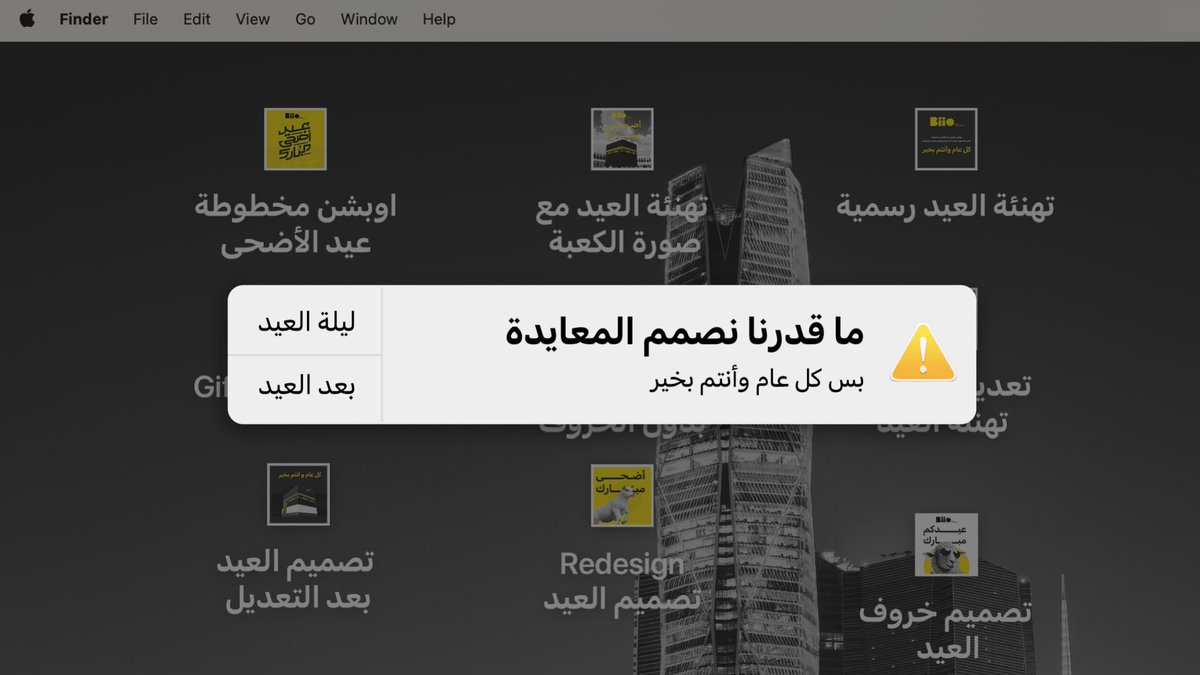The width and height of the screenshot is (1200, 675).
Task: Click the ليلة العيد dialog button
Action: click(306, 321)
